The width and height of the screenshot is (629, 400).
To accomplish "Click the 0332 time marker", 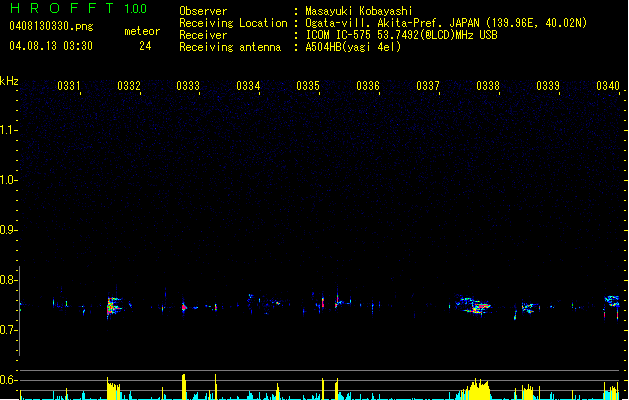I will coord(129,85).
